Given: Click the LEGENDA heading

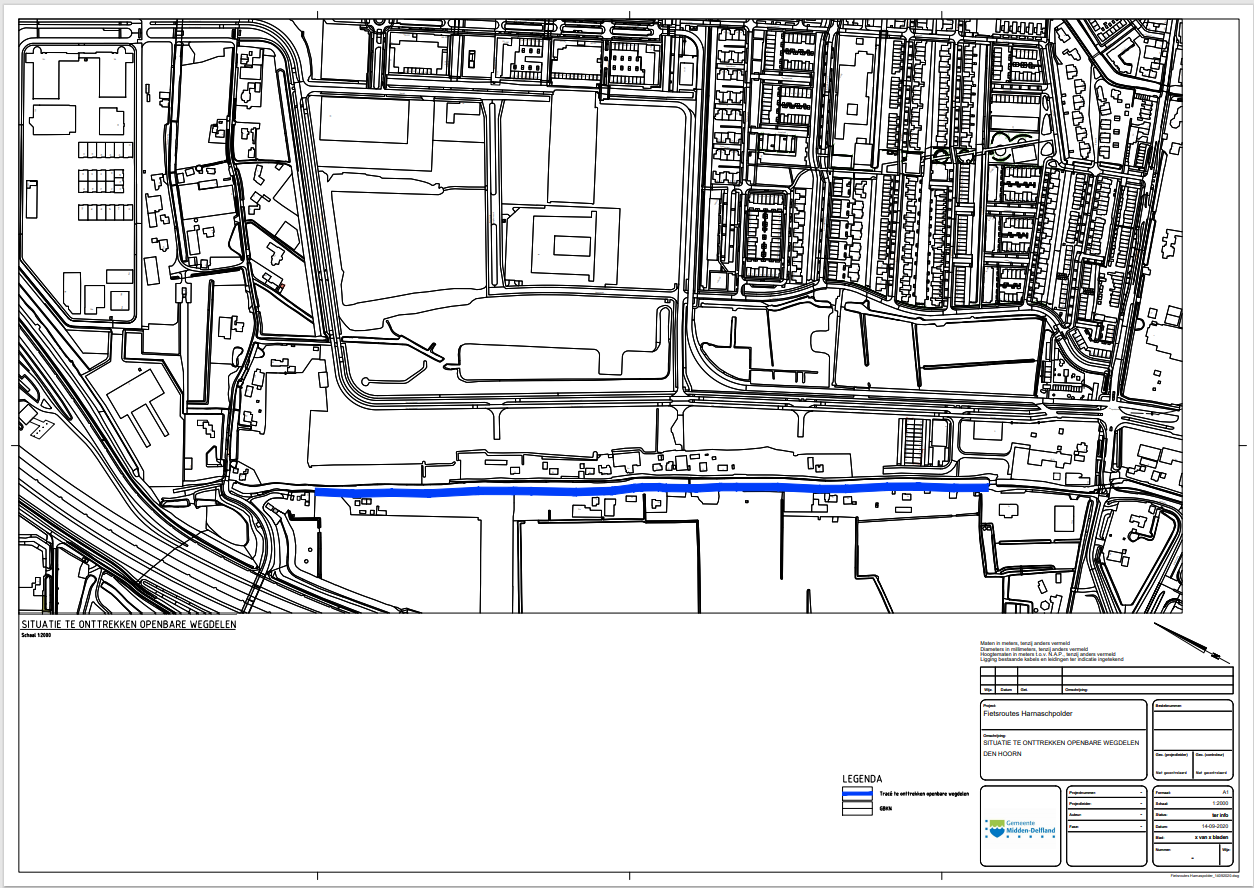Looking at the screenshot, I should point(862,779).
